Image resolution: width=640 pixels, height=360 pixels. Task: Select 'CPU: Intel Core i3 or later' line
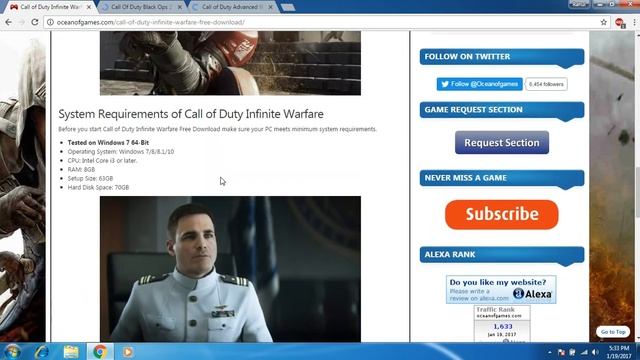point(102,160)
